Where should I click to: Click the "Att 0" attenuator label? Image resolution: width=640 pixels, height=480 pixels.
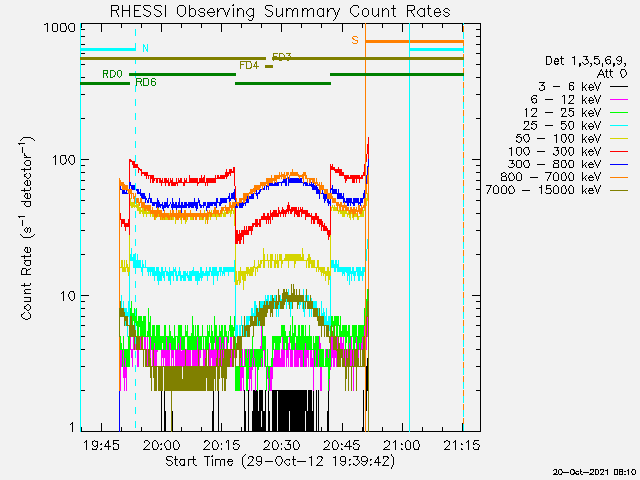click(612, 74)
